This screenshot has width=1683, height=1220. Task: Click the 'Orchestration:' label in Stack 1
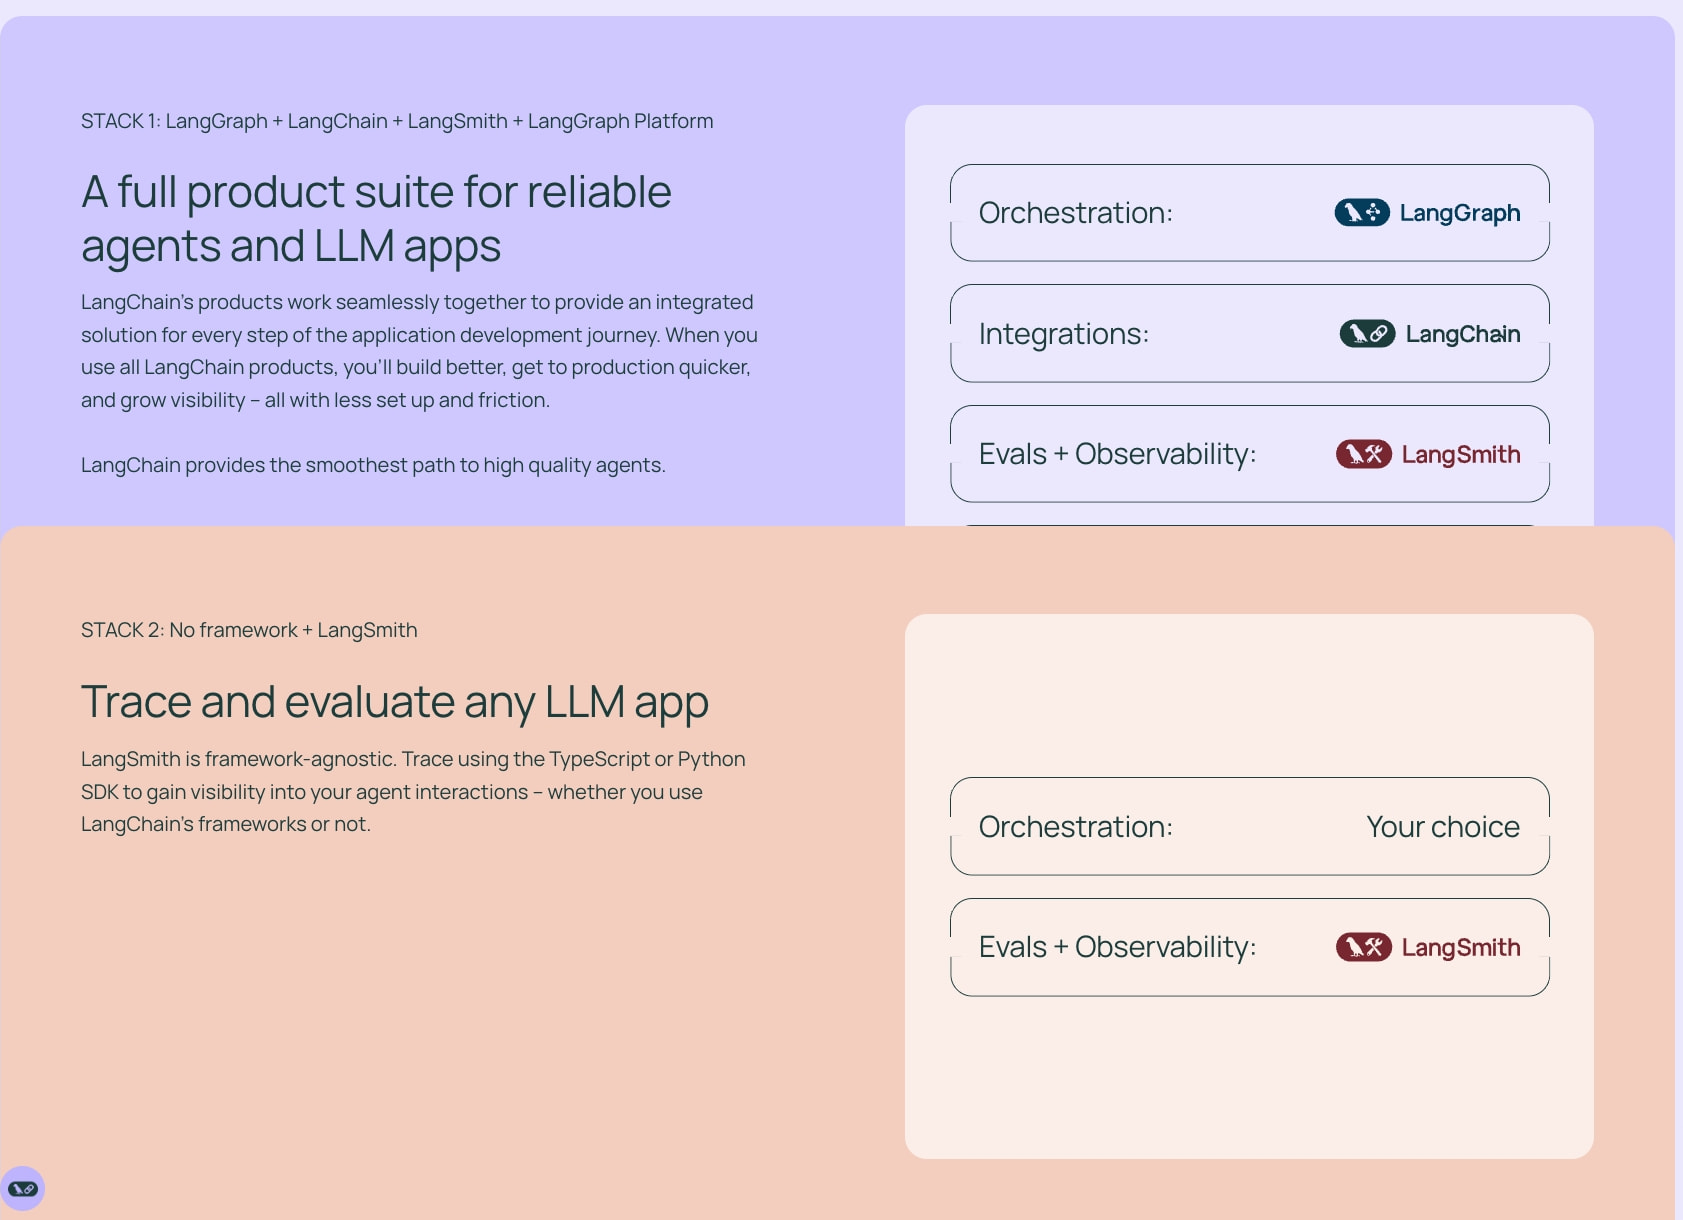(1076, 213)
